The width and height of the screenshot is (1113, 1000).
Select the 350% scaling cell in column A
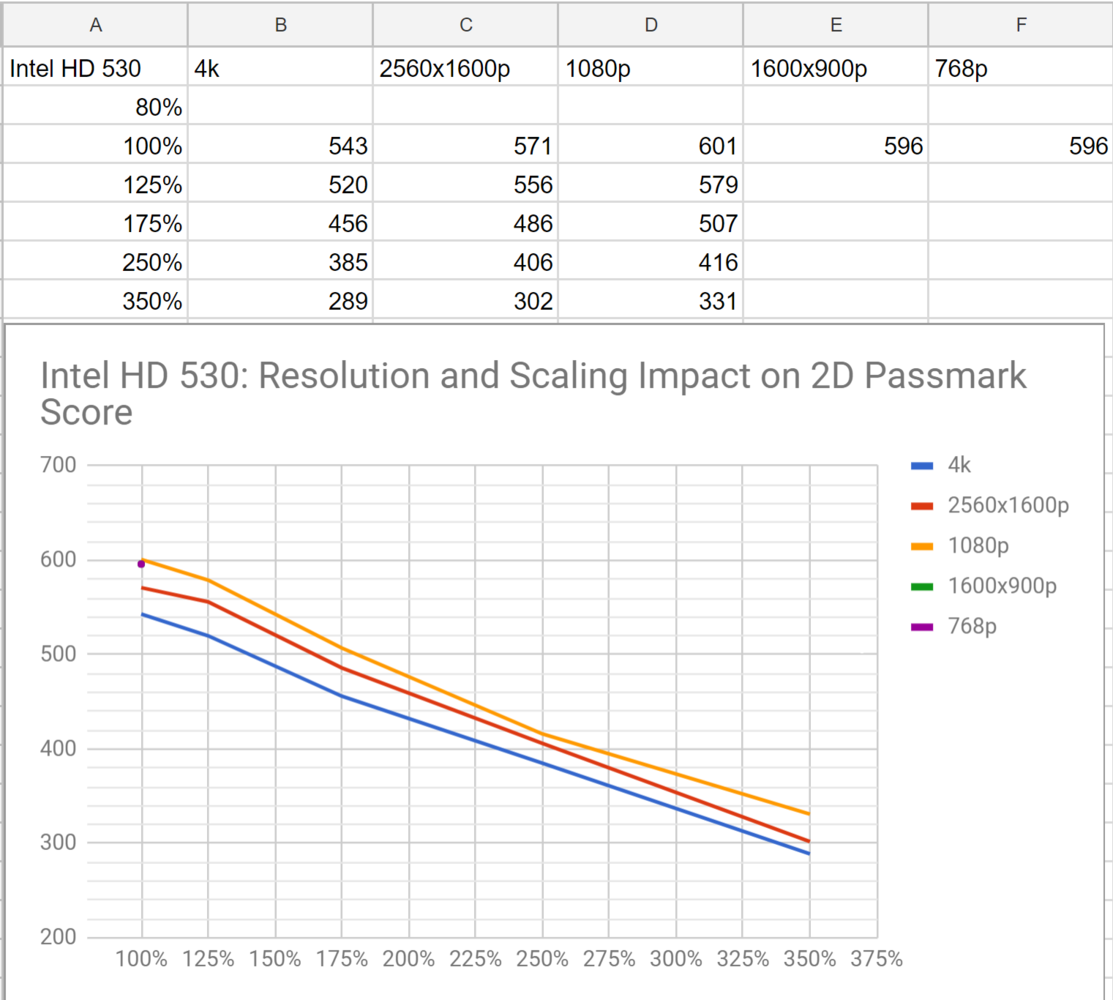[x=95, y=300]
